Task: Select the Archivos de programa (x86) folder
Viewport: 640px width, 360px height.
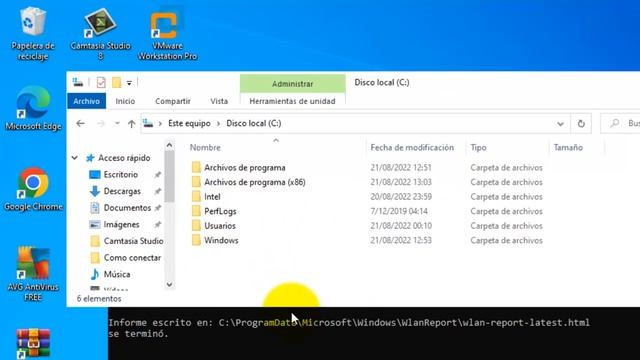Action: (255, 182)
